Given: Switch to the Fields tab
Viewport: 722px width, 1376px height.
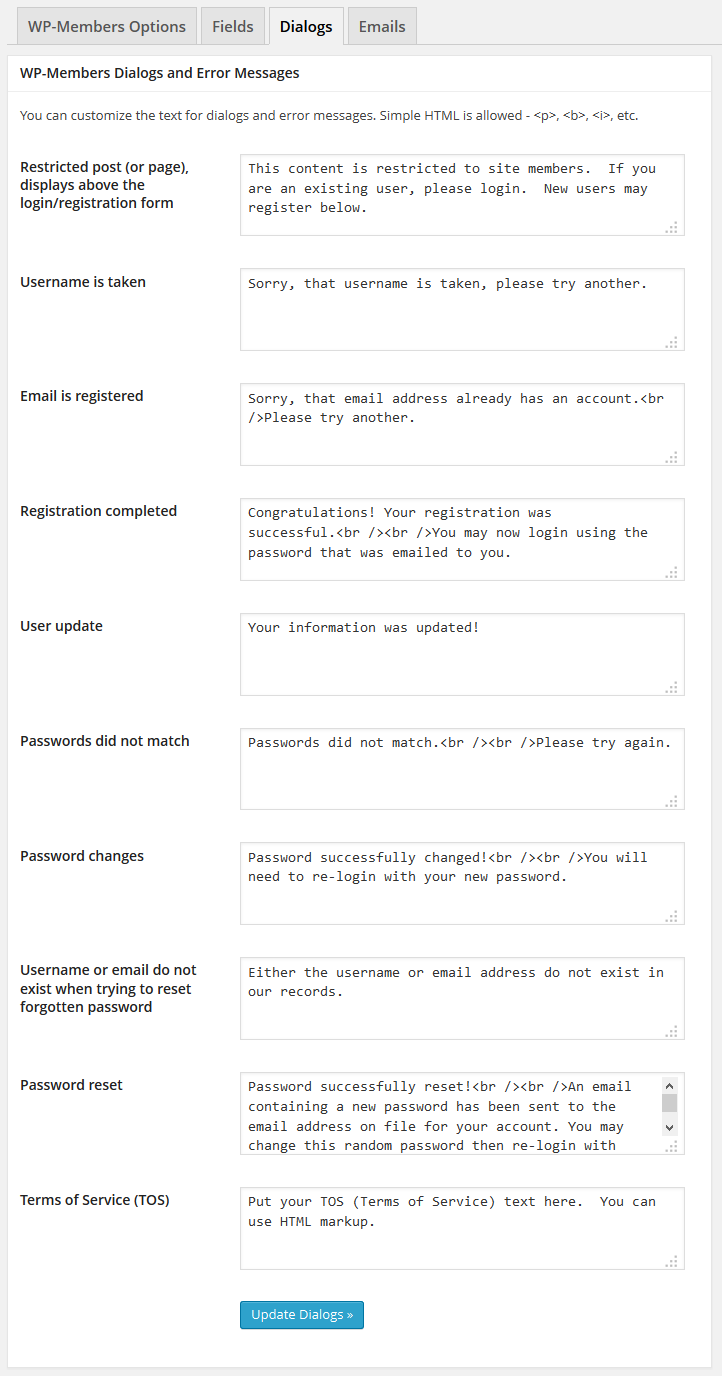Looking at the screenshot, I should [x=233, y=27].
